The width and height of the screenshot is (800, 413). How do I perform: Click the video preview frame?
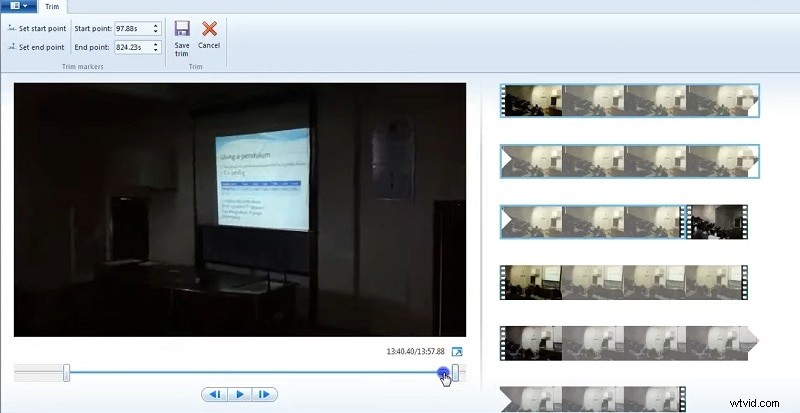240,209
